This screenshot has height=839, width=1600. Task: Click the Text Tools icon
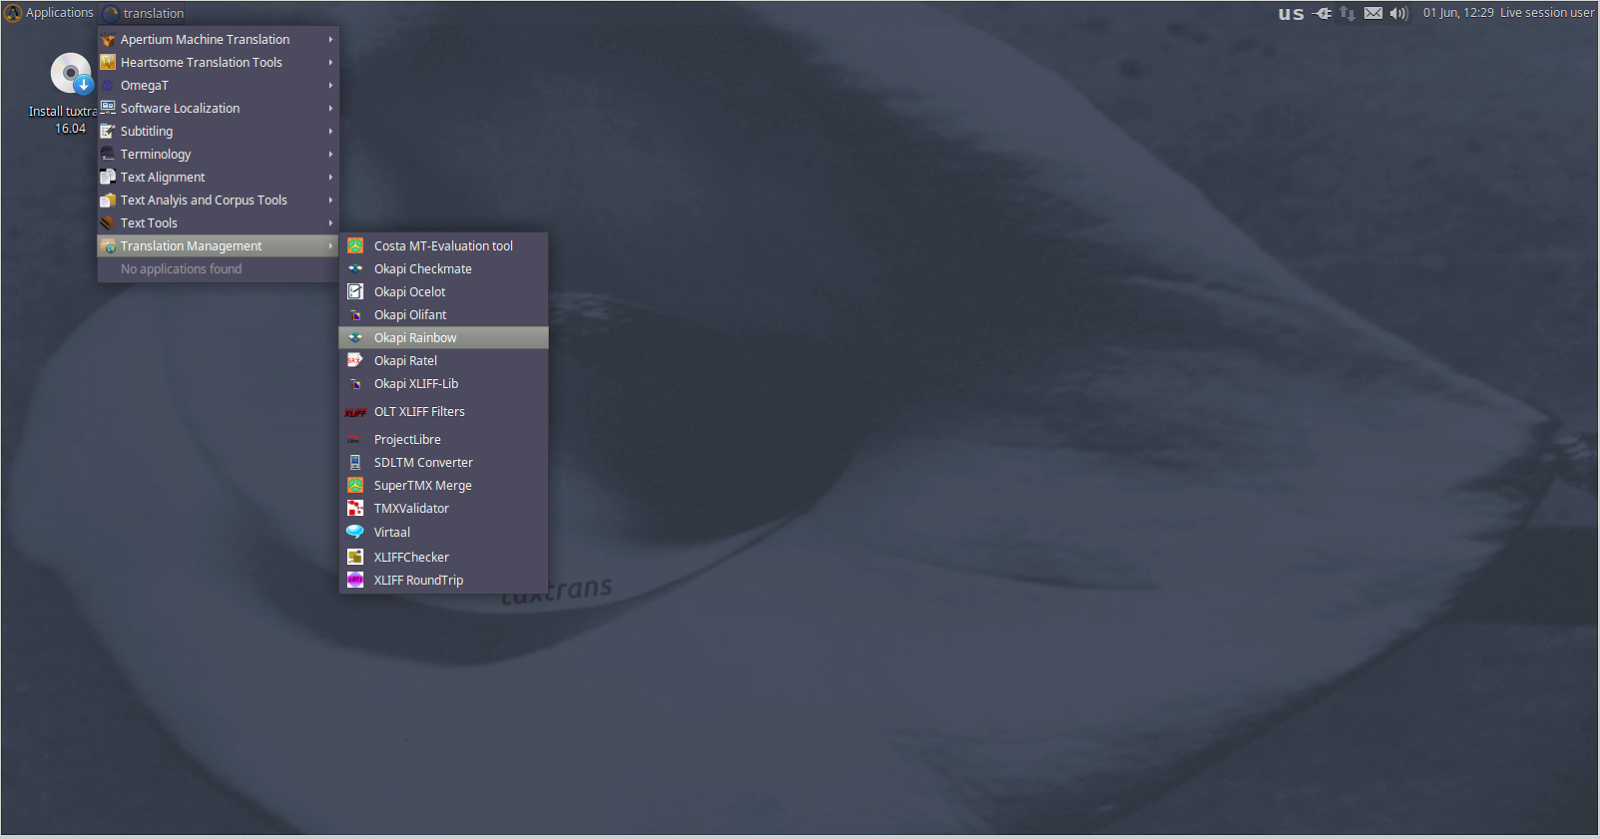108,223
